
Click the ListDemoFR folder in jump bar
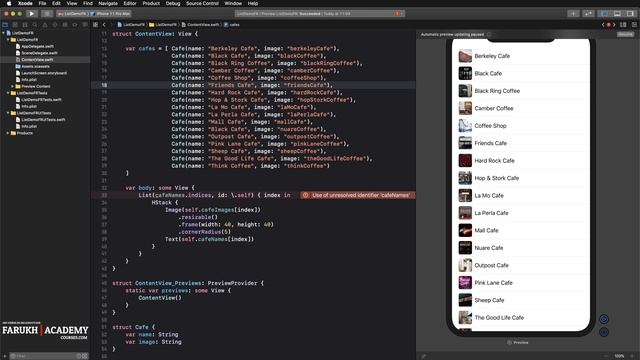163,25
